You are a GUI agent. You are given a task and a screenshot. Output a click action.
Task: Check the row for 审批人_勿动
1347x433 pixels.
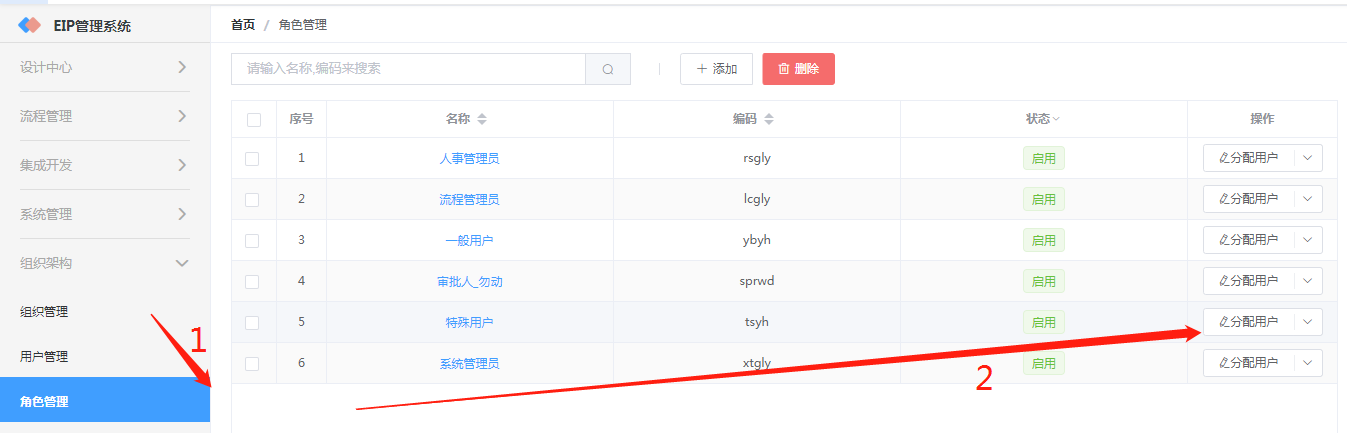(x=252, y=281)
